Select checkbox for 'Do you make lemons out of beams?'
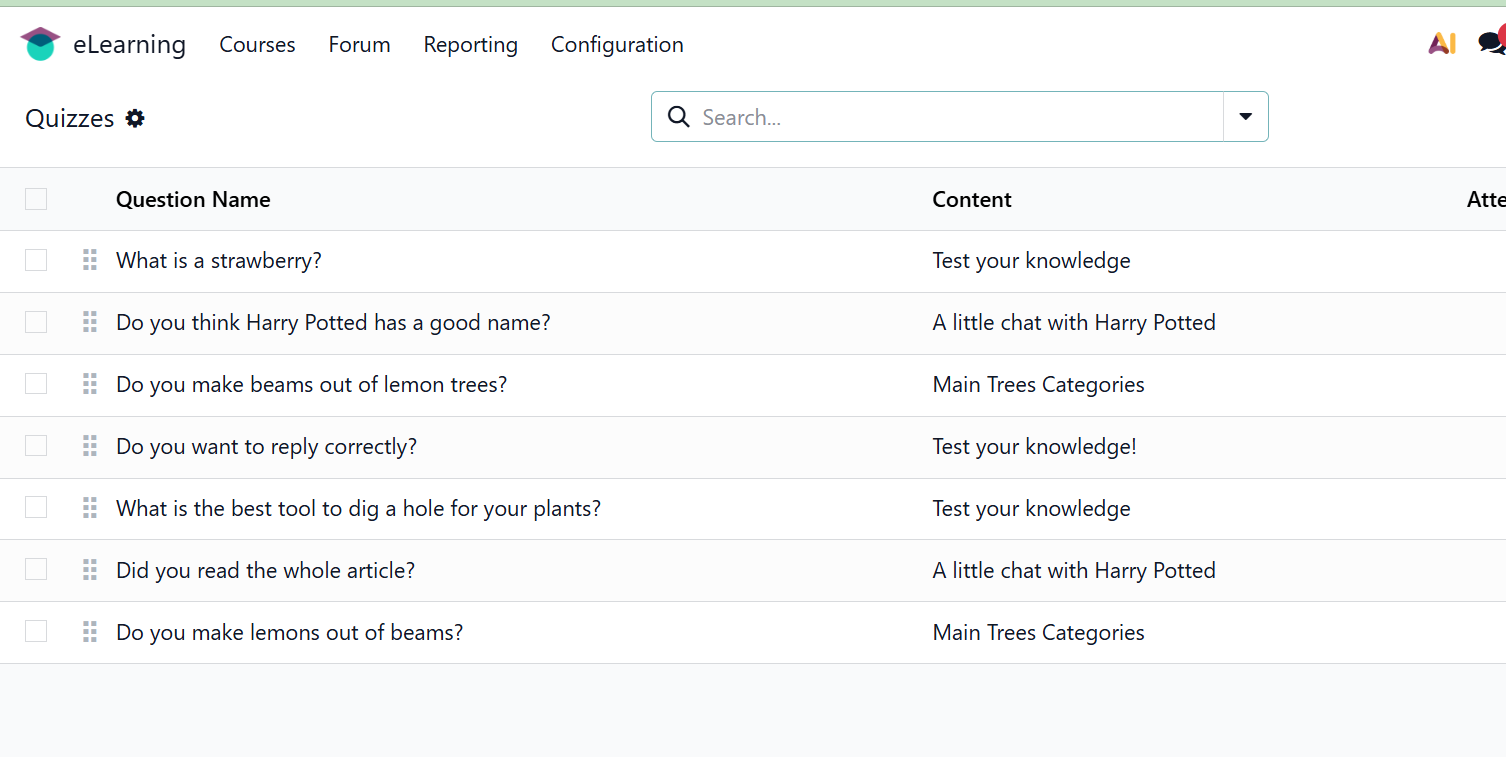This screenshot has width=1506, height=757. (x=36, y=631)
